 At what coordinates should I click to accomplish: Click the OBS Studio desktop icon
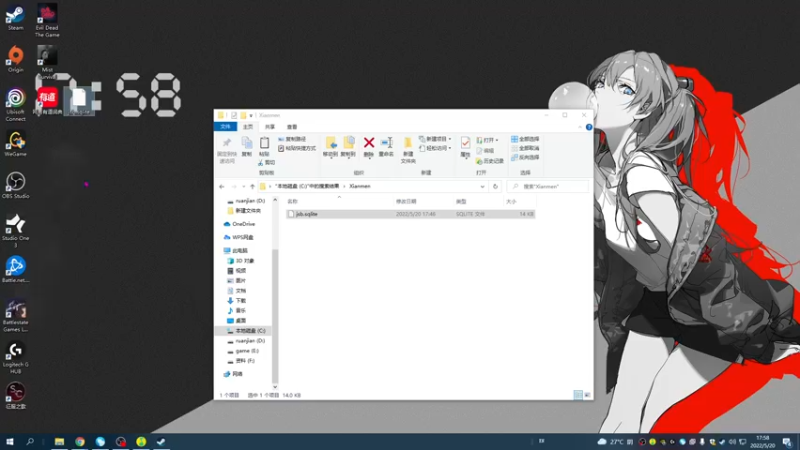tap(15, 185)
